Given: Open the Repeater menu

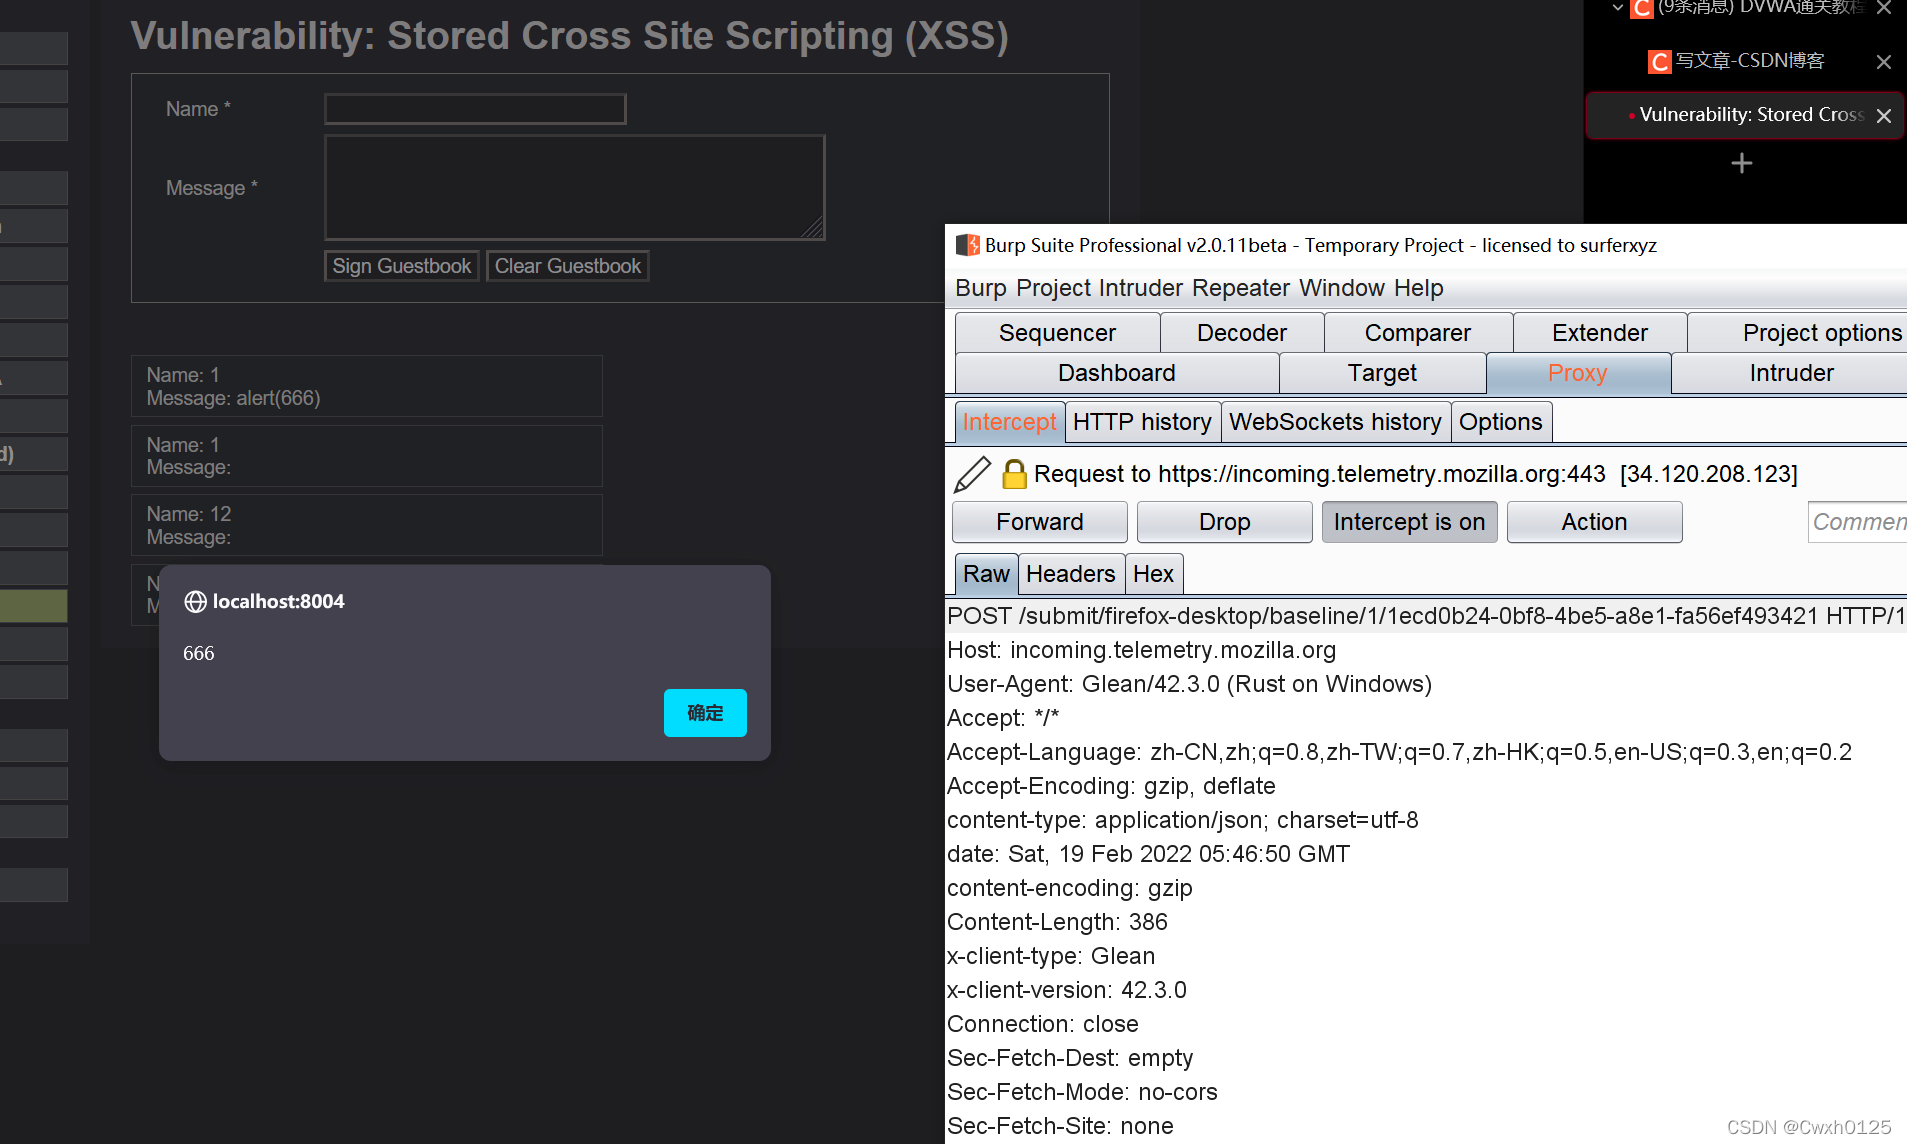Looking at the screenshot, I should [1241, 288].
